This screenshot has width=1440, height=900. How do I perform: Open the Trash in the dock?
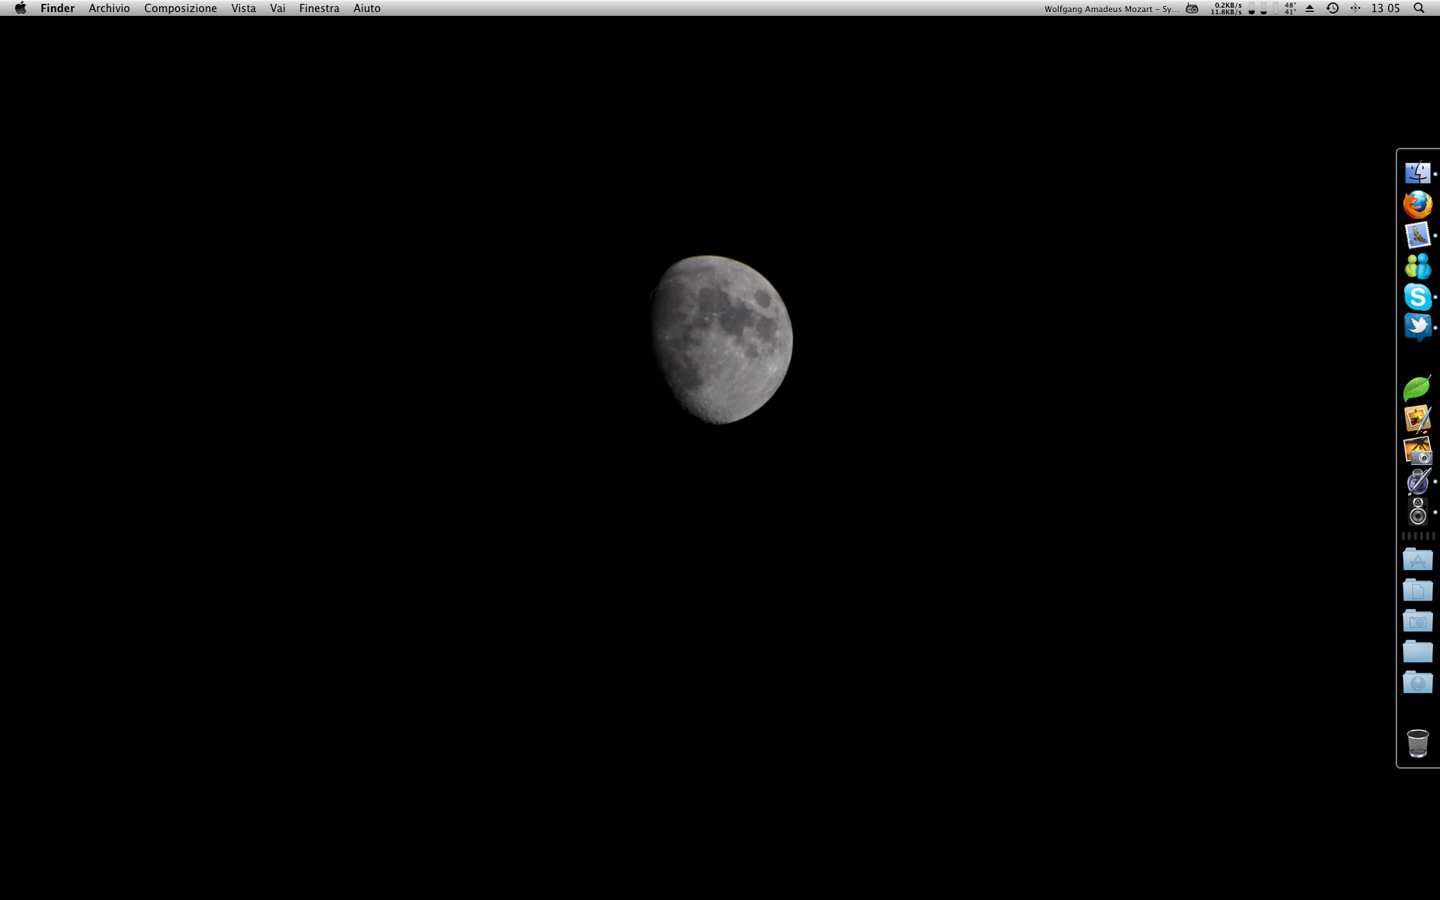pos(1417,743)
